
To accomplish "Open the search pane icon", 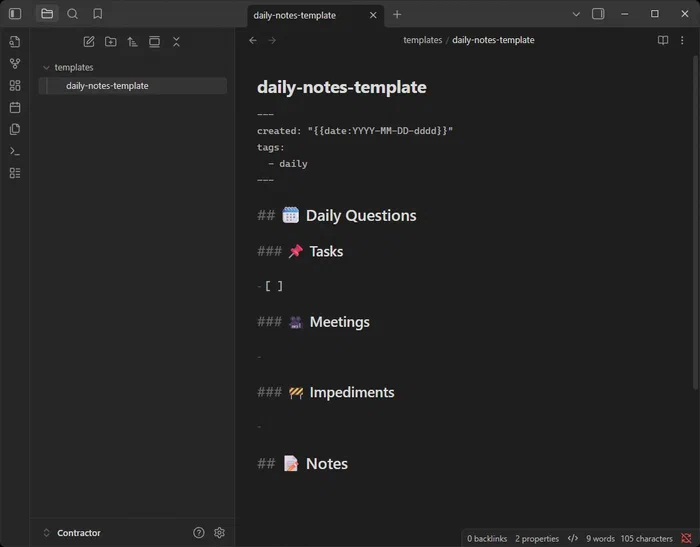I will [x=72, y=14].
